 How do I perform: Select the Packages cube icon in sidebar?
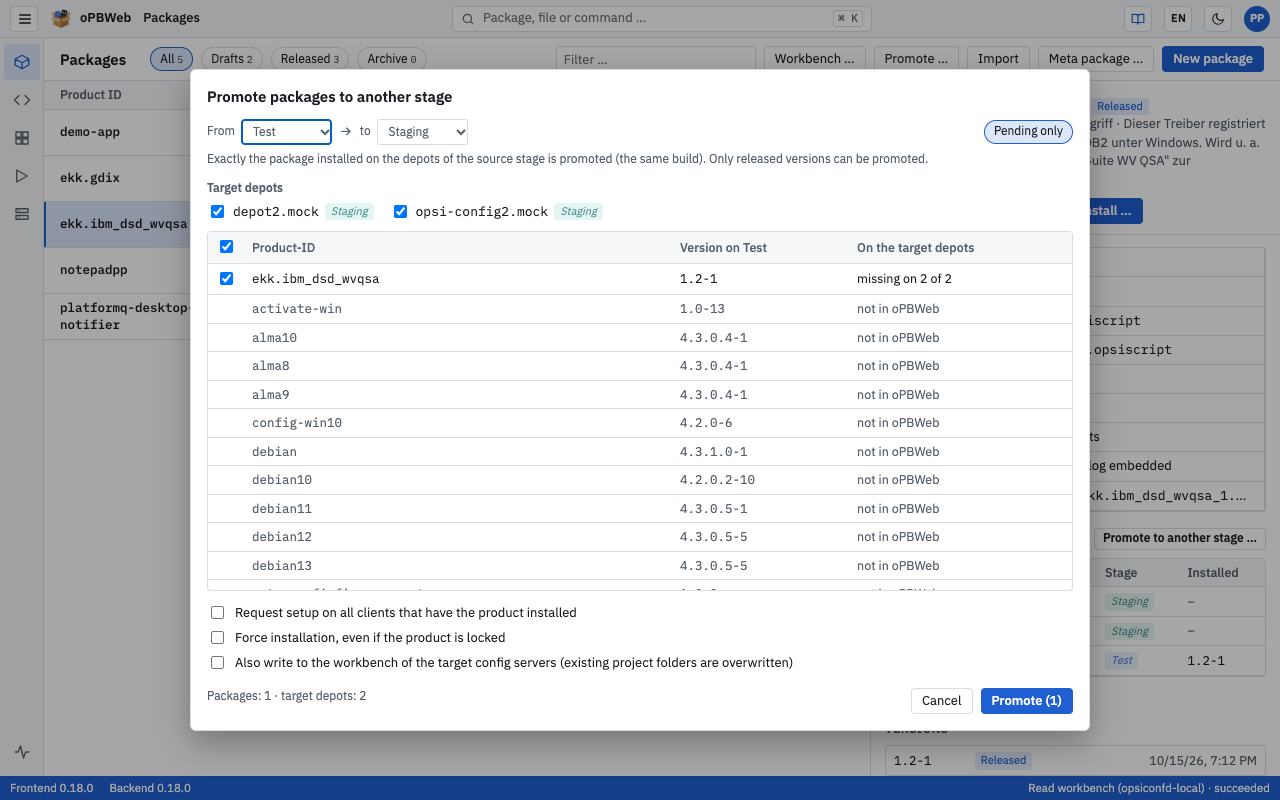[22, 62]
